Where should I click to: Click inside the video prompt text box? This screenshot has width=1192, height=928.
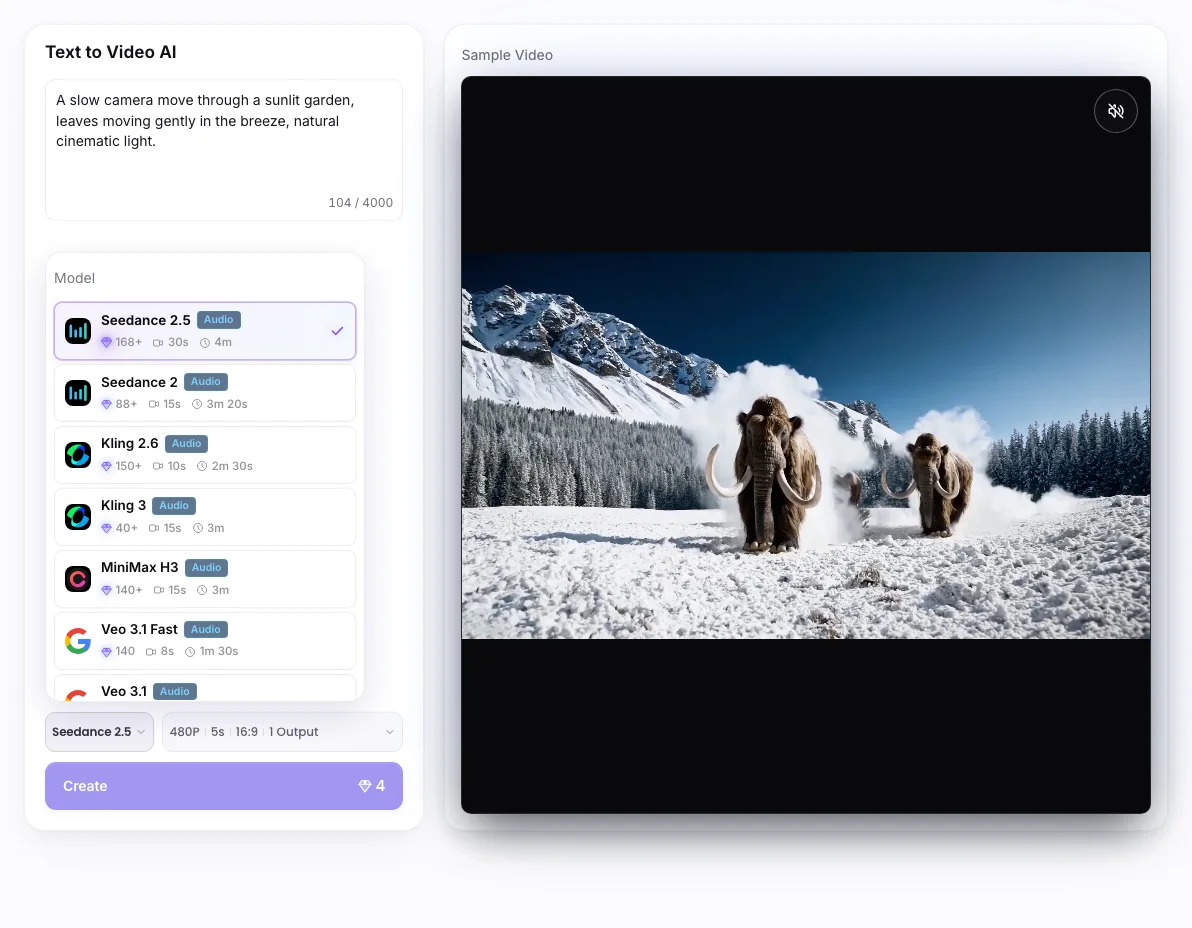224,150
